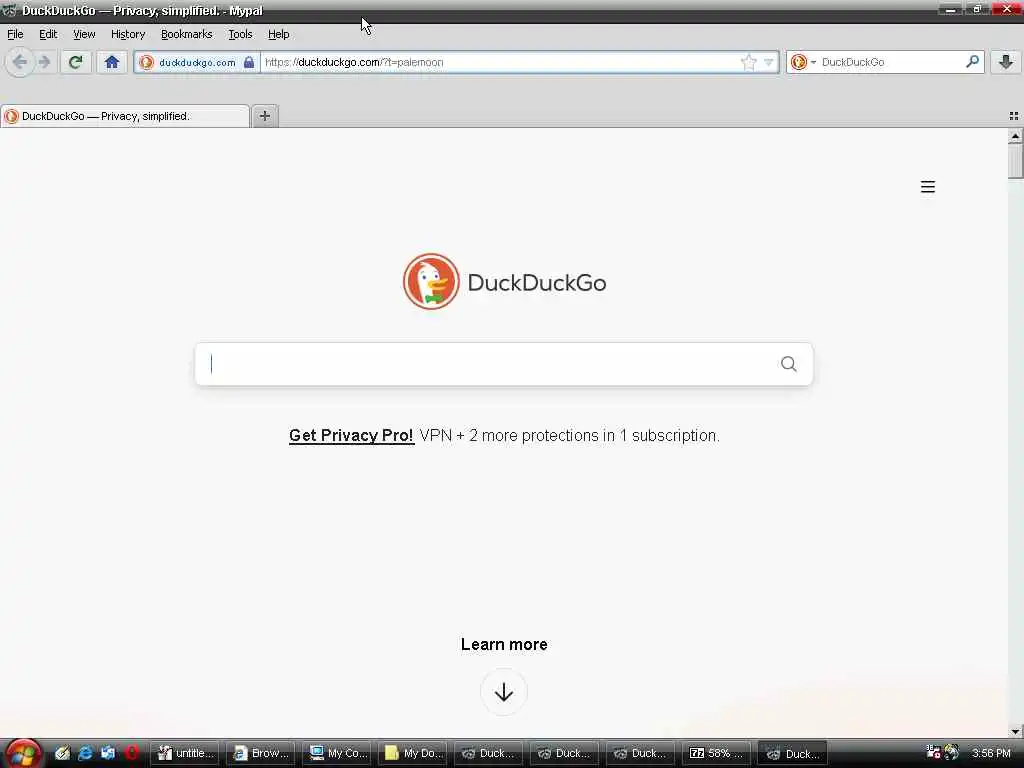Open the Downloads arrow button
Viewport: 1024px width, 768px height.
(1006, 62)
